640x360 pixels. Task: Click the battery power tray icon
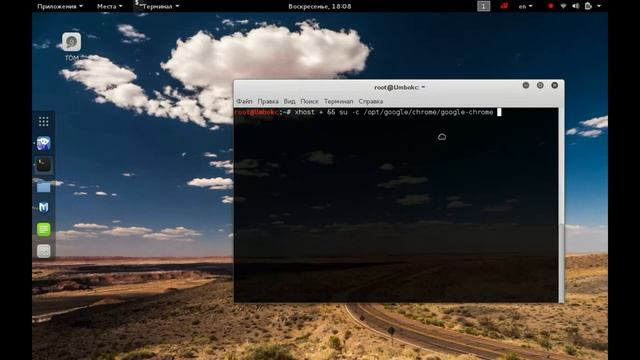tap(588, 6)
